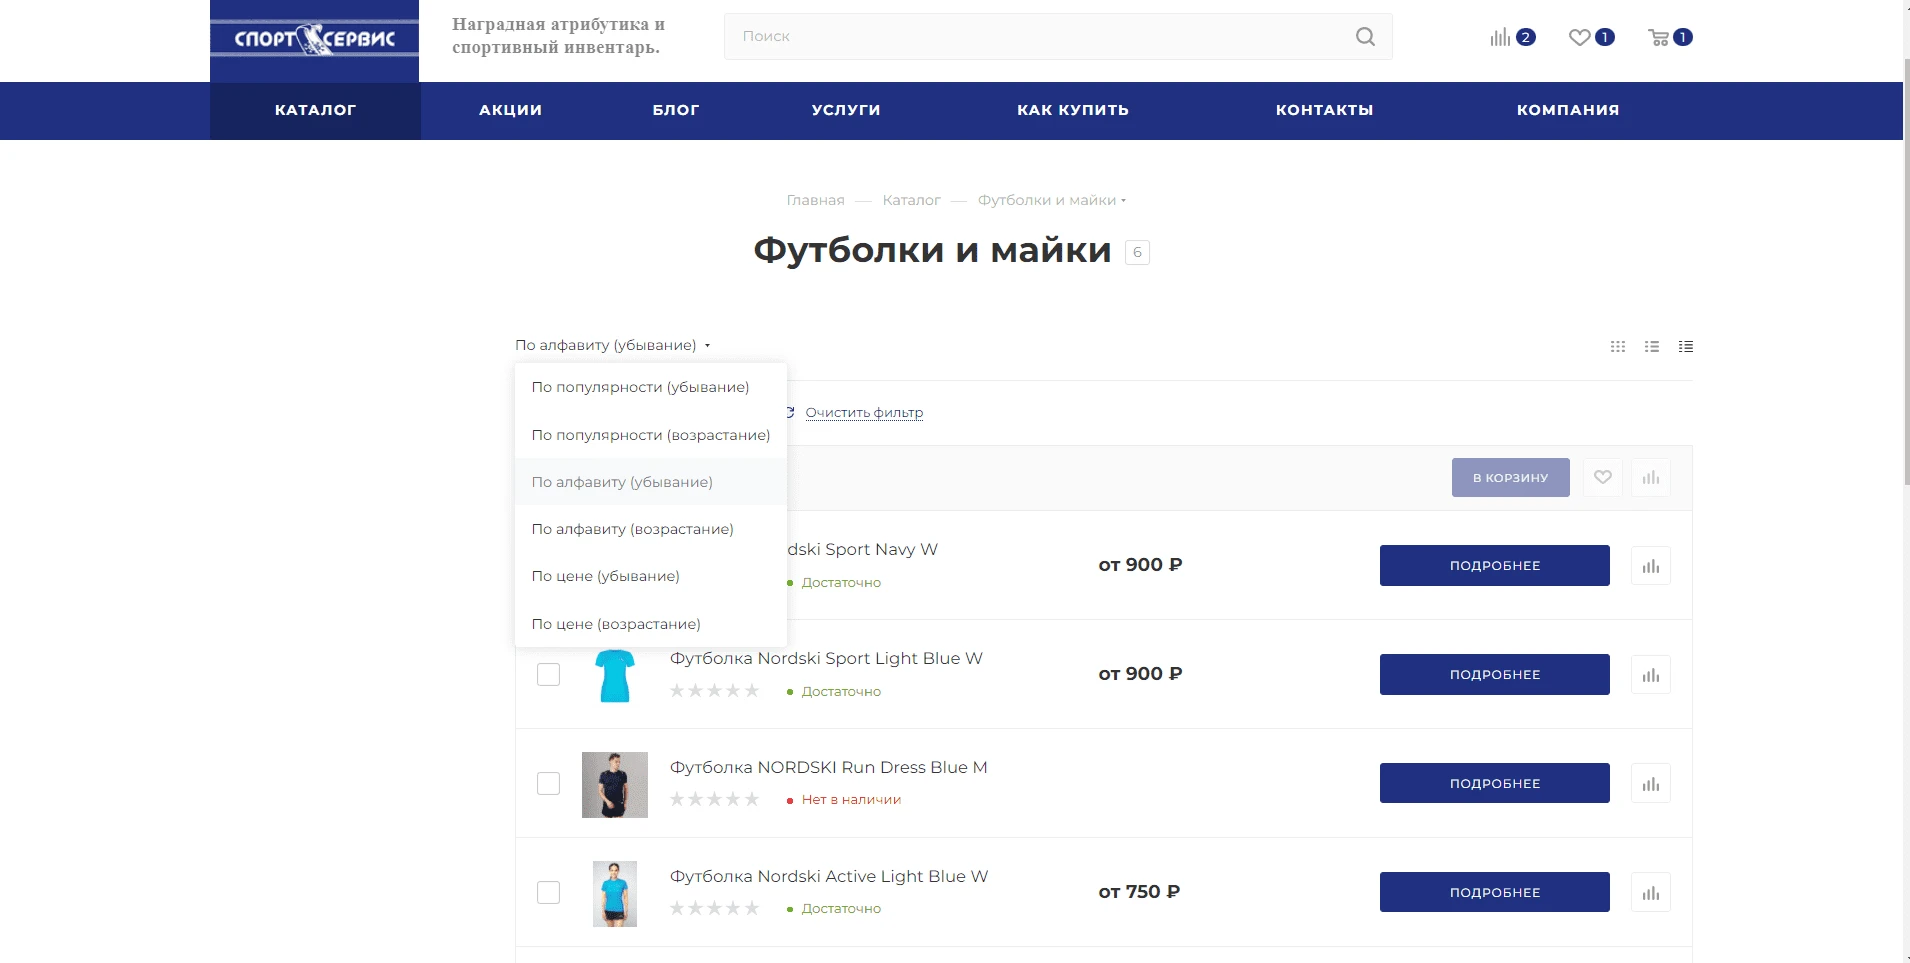Open the Active Light Blue W product thumbnail
The width and height of the screenshot is (1910, 963).
coord(615,894)
